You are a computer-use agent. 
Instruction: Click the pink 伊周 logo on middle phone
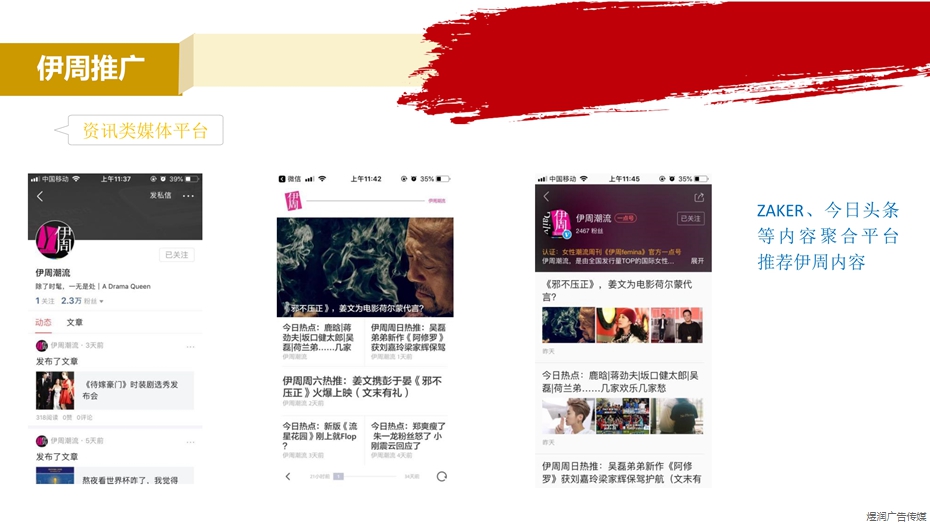(293, 200)
